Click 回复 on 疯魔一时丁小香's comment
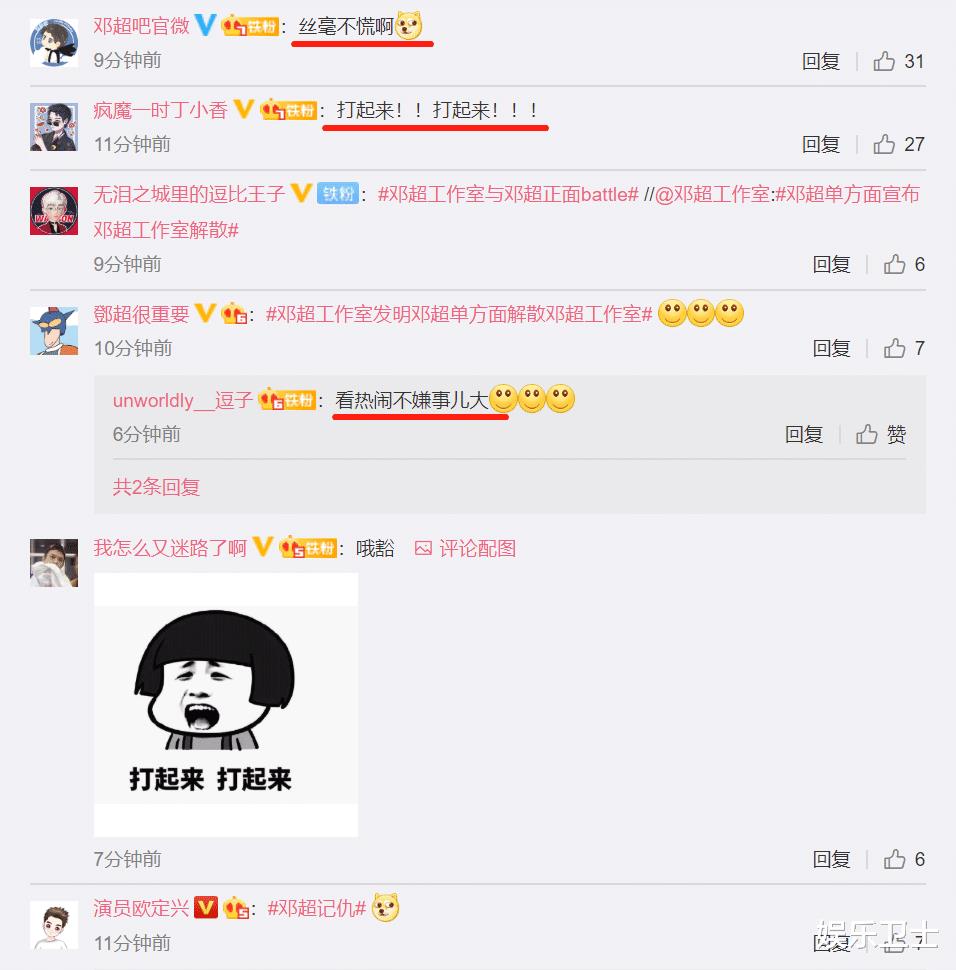Image resolution: width=956 pixels, height=970 pixels. [x=820, y=144]
